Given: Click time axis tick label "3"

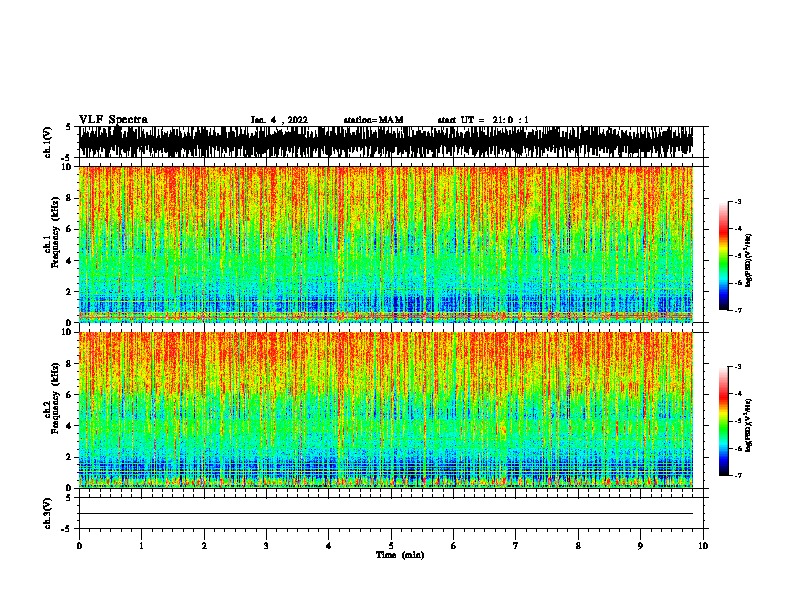Looking at the screenshot, I should 266,545.
